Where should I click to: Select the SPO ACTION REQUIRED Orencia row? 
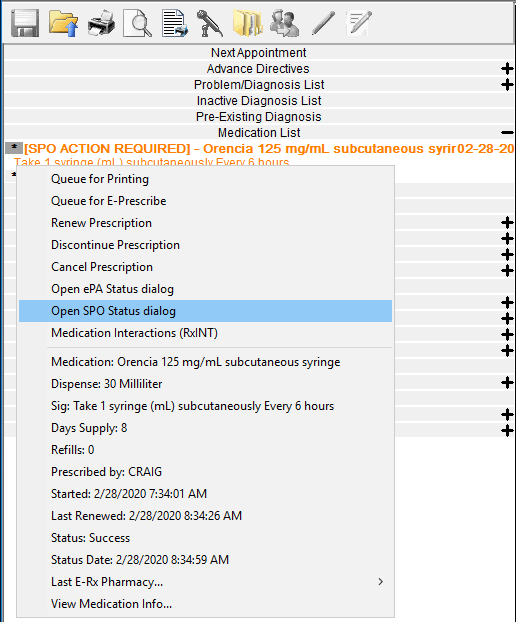(x=260, y=148)
